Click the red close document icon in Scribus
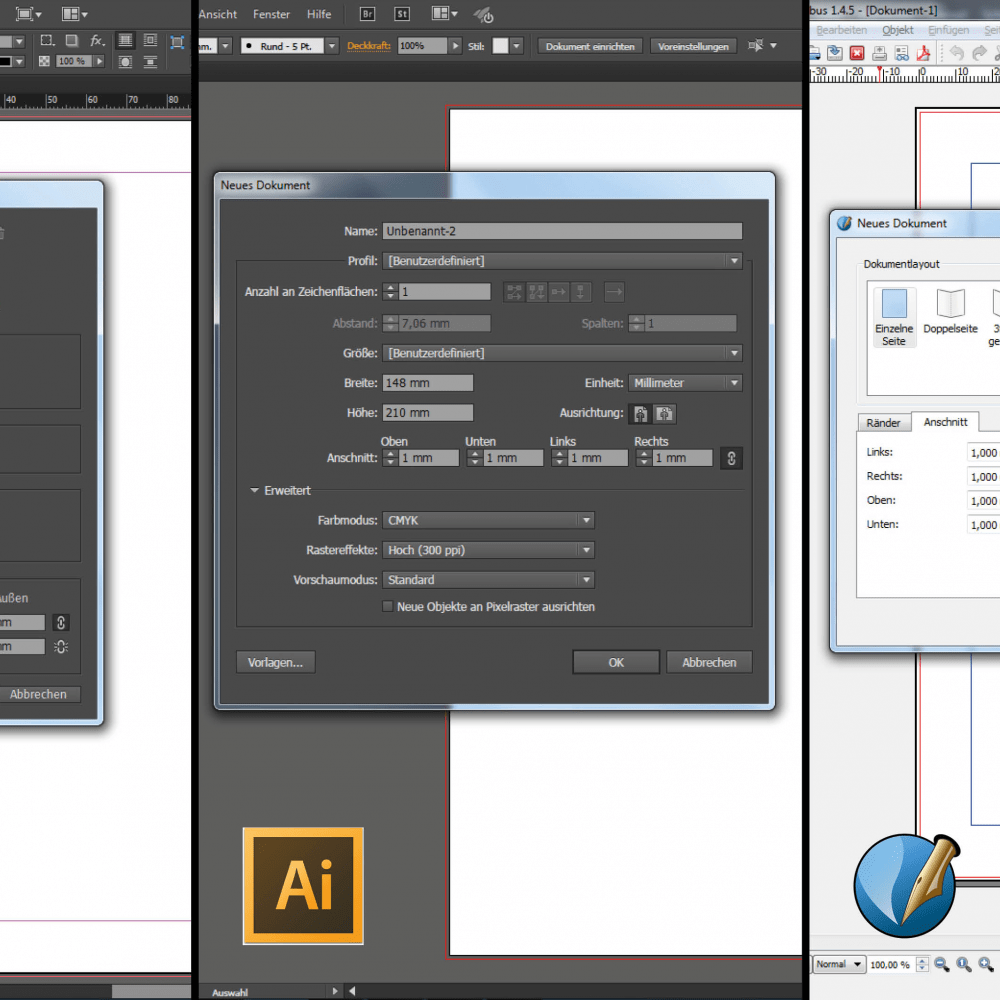The width and height of the screenshot is (1000, 1000). point(856,53)
